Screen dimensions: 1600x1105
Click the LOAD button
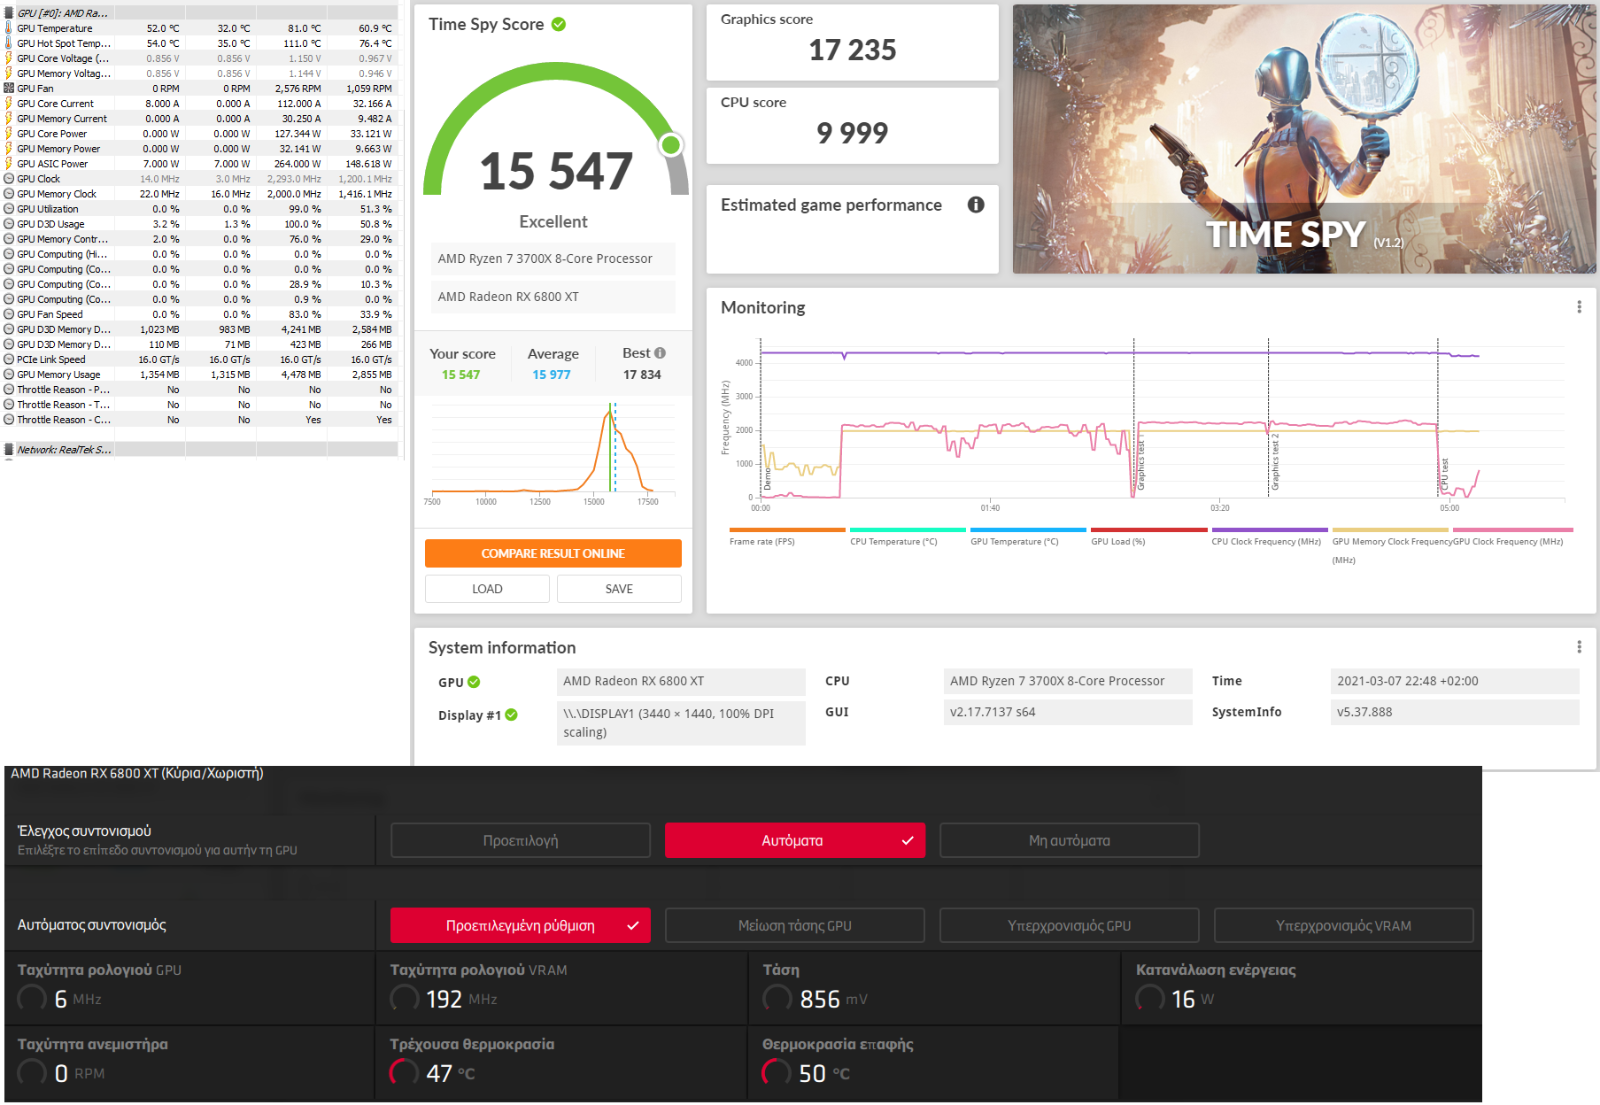pyautogui.click(x=487, y=589)
